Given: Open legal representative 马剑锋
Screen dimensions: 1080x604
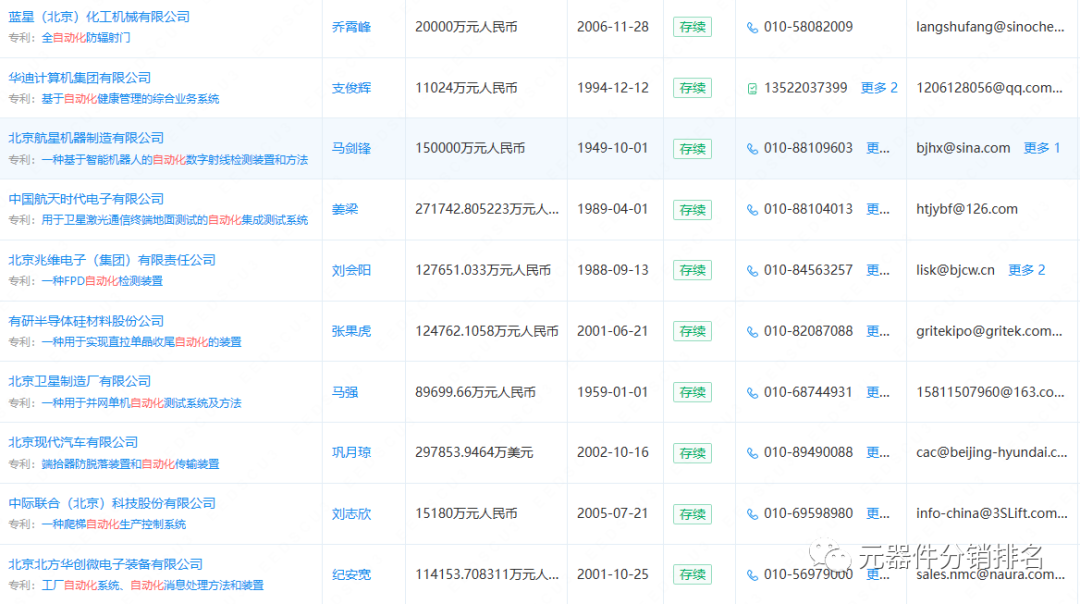Looking at the screenshot, I should click(351, 148).
